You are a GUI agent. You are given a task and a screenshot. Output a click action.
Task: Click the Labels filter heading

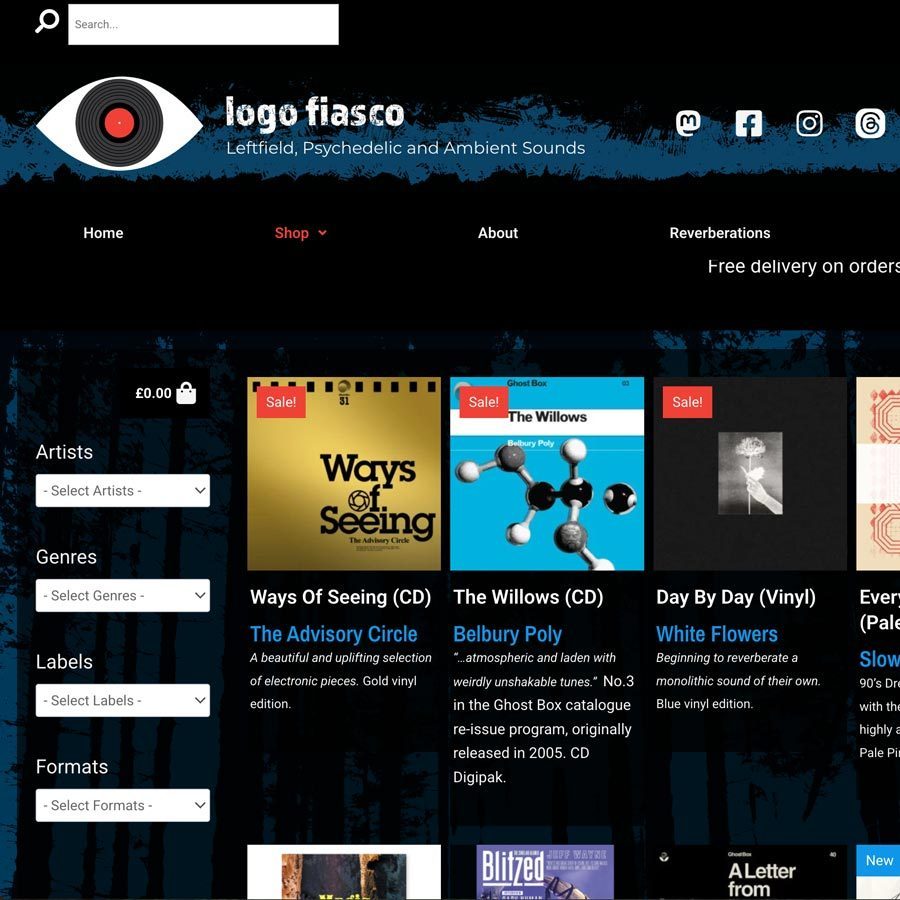pos(64,662)
